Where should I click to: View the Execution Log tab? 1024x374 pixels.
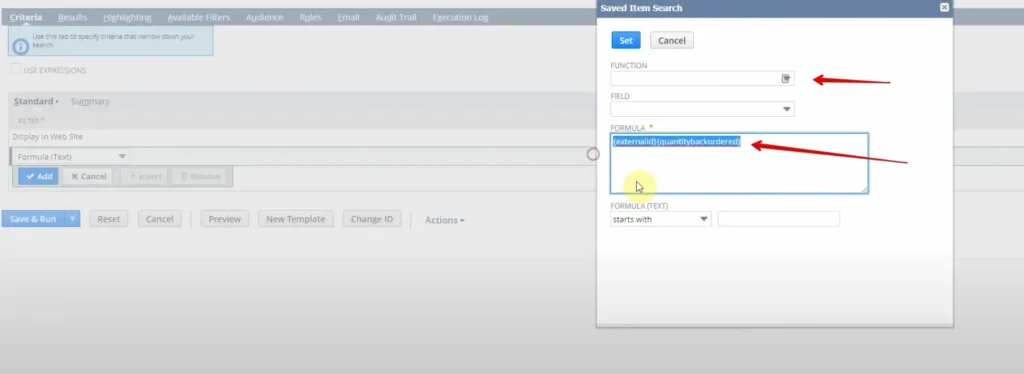pos(460,18)
